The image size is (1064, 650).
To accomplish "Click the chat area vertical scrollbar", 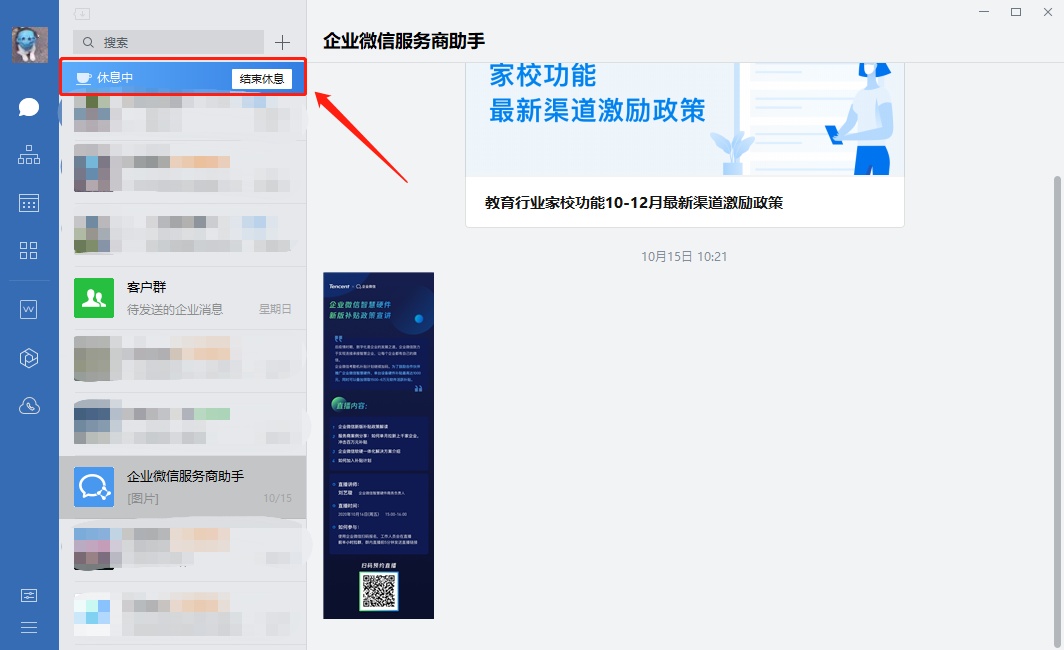I will pos(1056,400).
